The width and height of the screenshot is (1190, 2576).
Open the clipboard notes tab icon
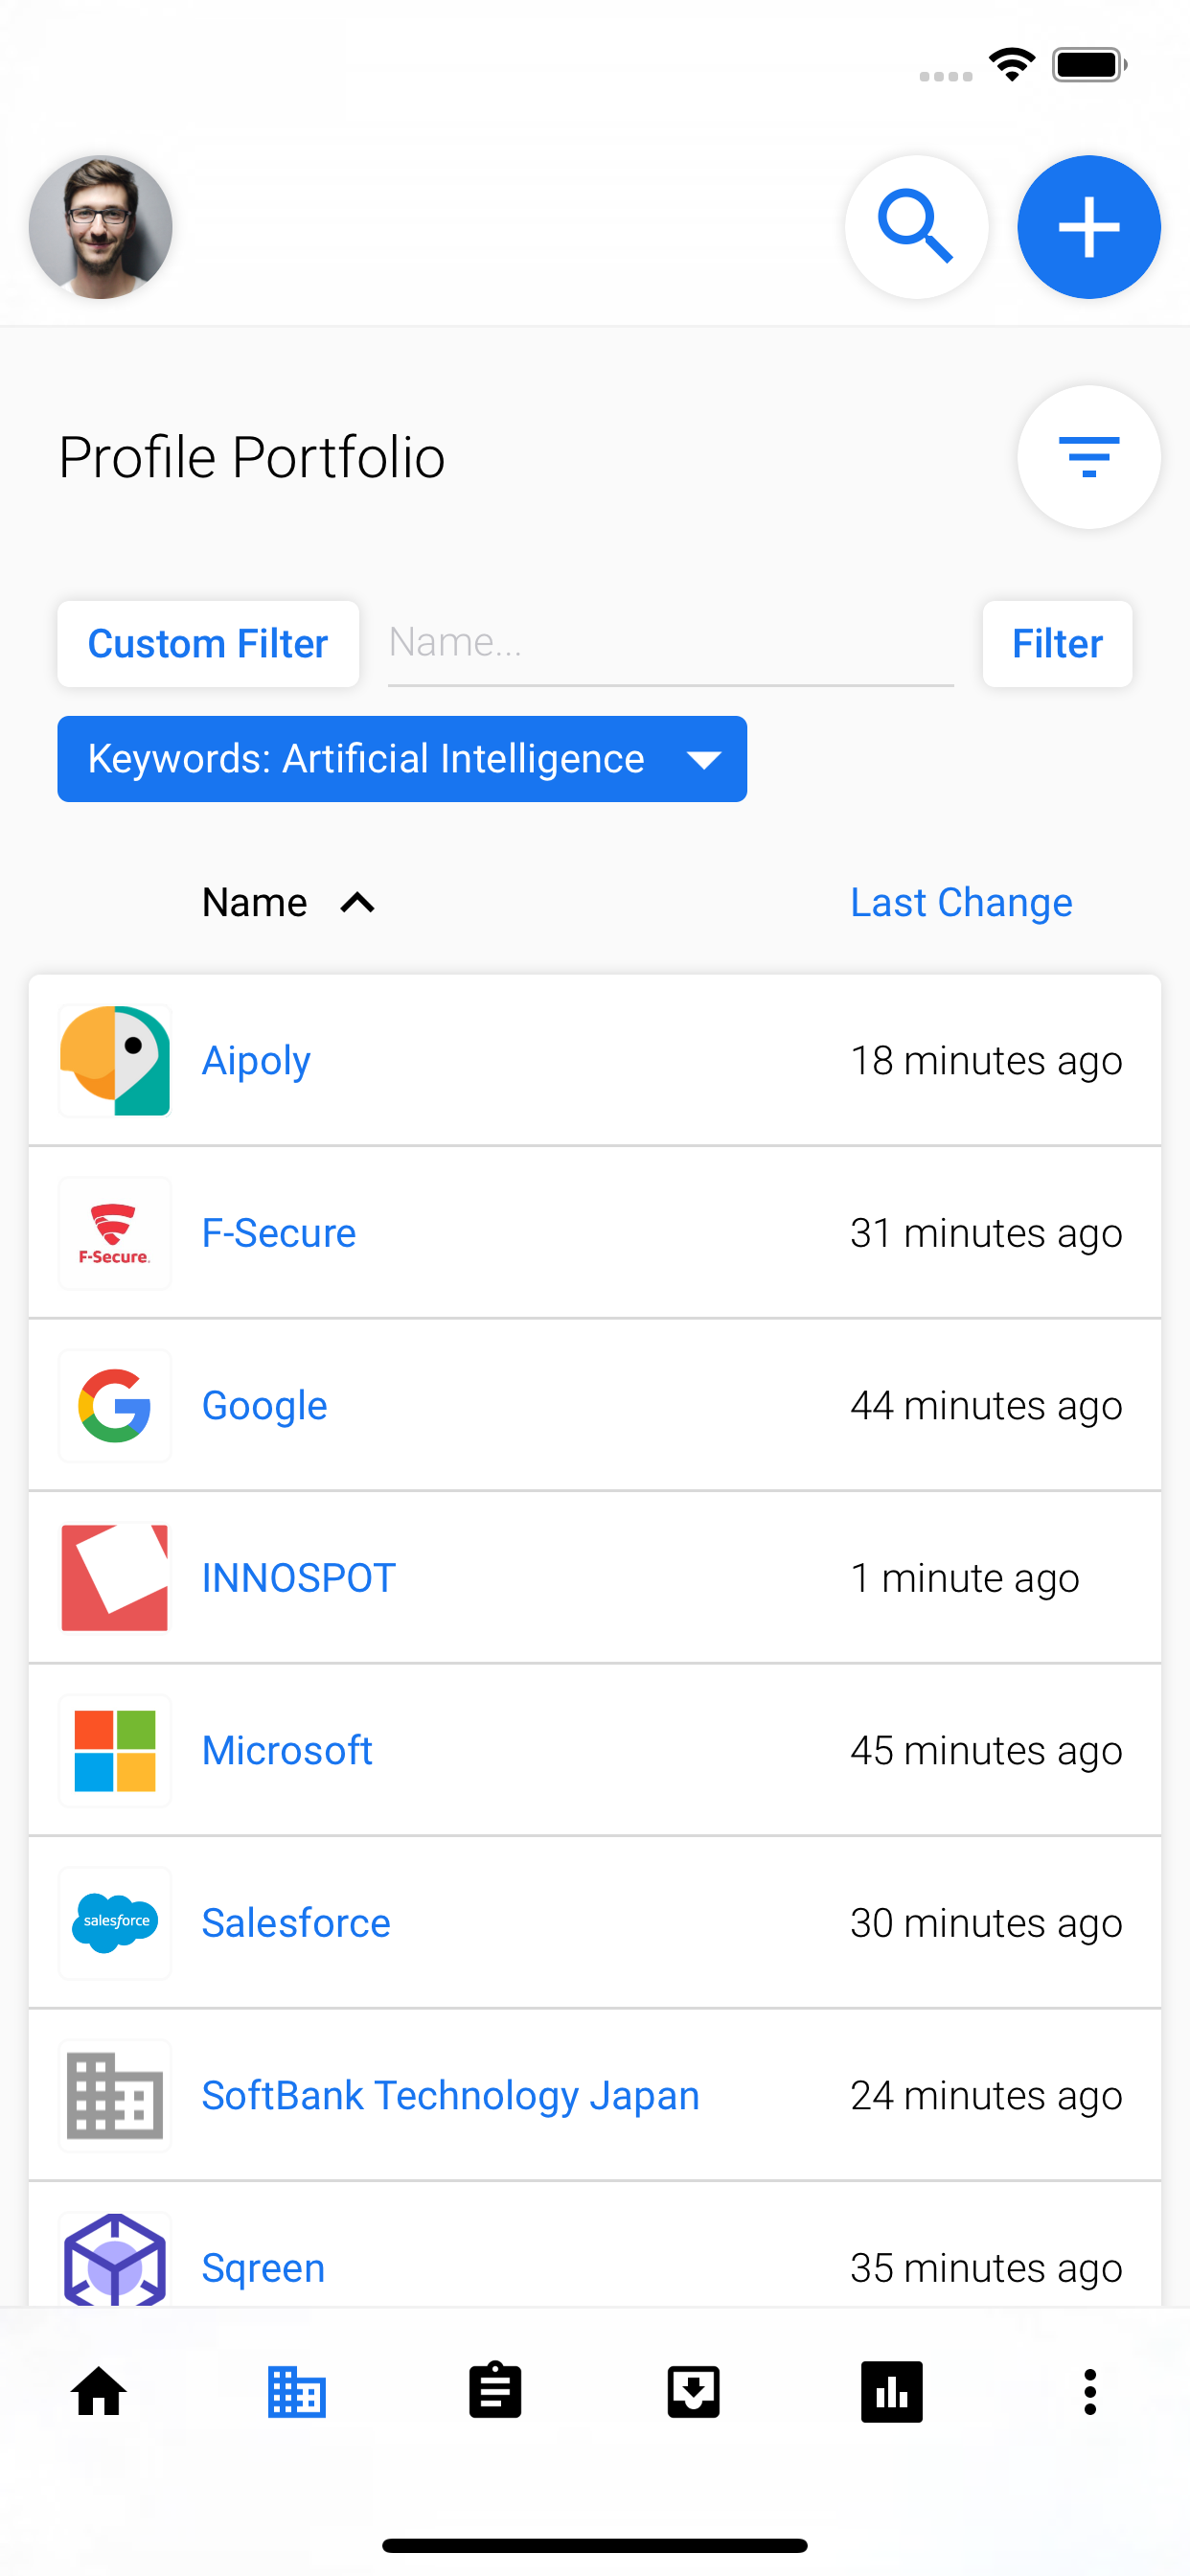(x=495, y=2392)
